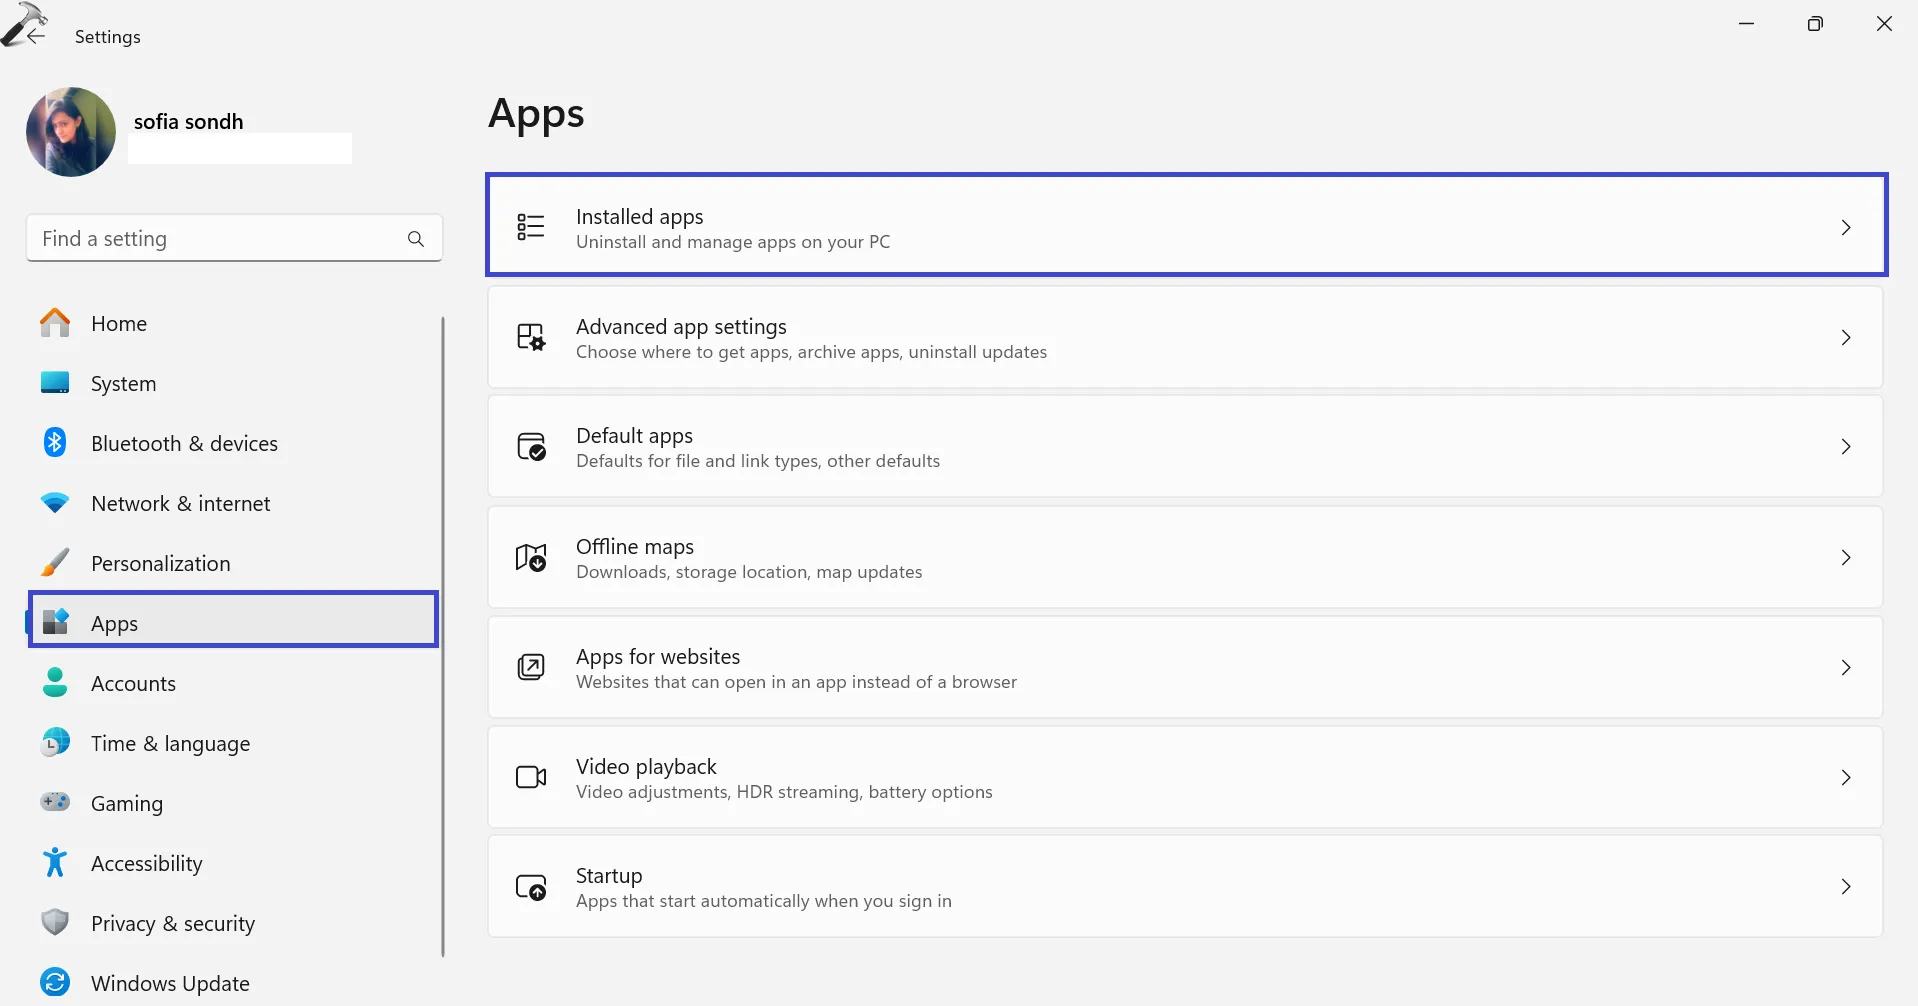Expand Startup row chevron arrow
This screenshot has height=1006, width=1918.
coord(1845,887)
